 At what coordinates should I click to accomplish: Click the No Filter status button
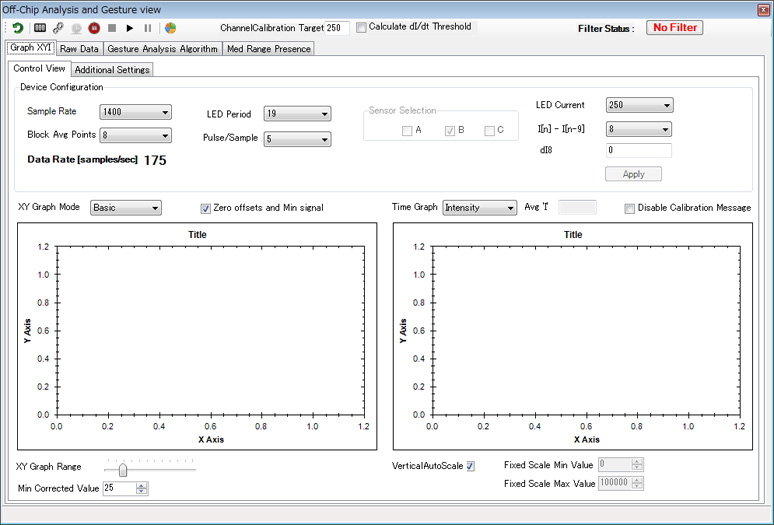point(674,28)
